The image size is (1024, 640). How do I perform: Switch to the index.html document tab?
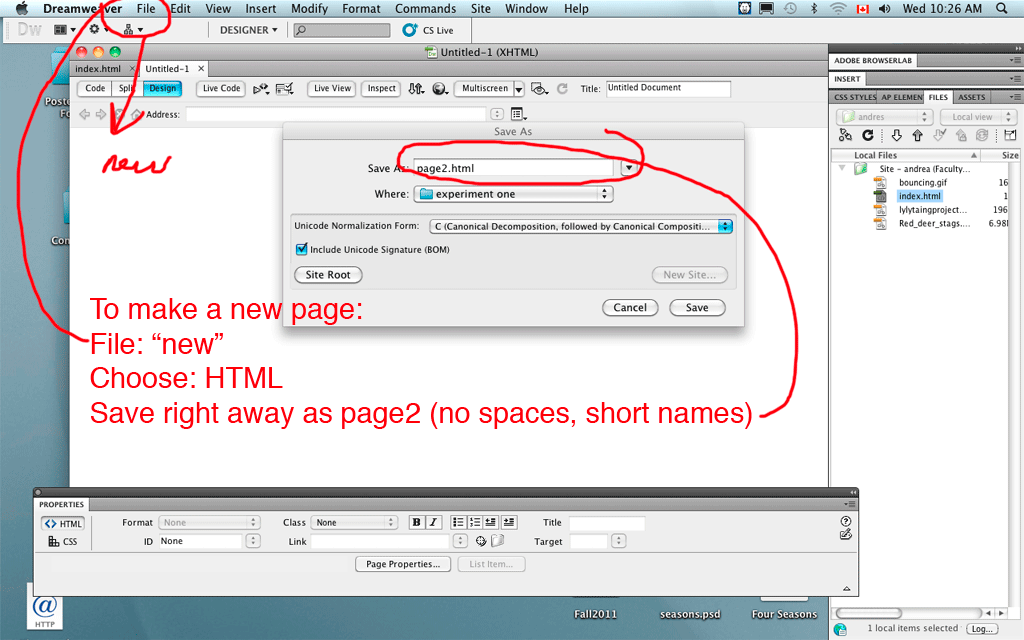click(98, 69)
